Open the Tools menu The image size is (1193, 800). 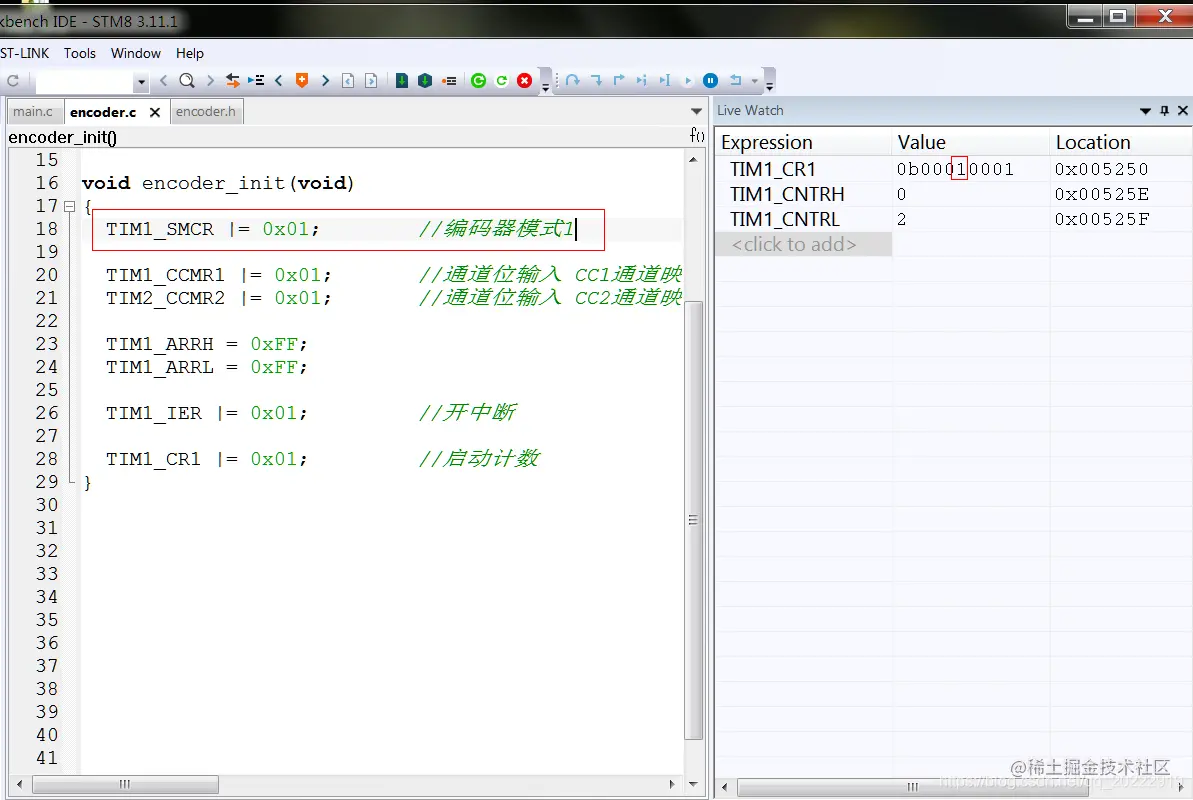coord(80,53)
